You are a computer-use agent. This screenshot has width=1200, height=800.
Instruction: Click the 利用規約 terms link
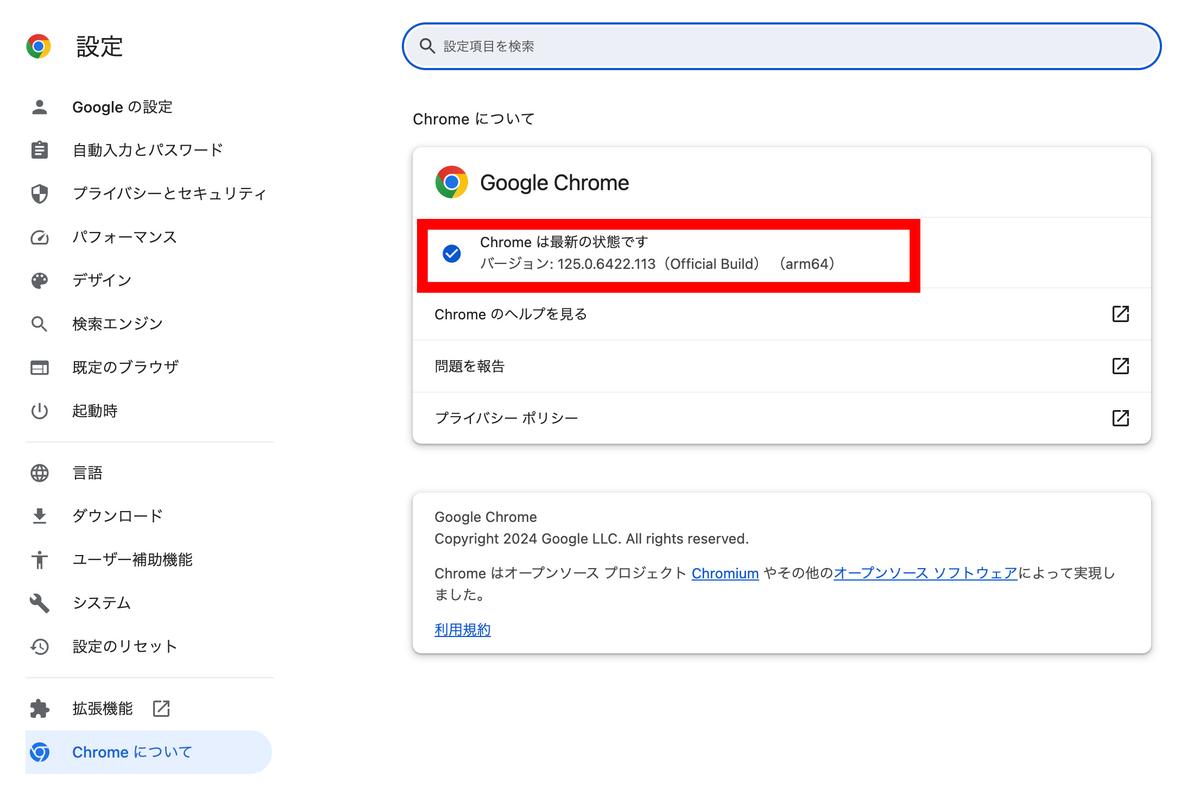tap(462, 629)
